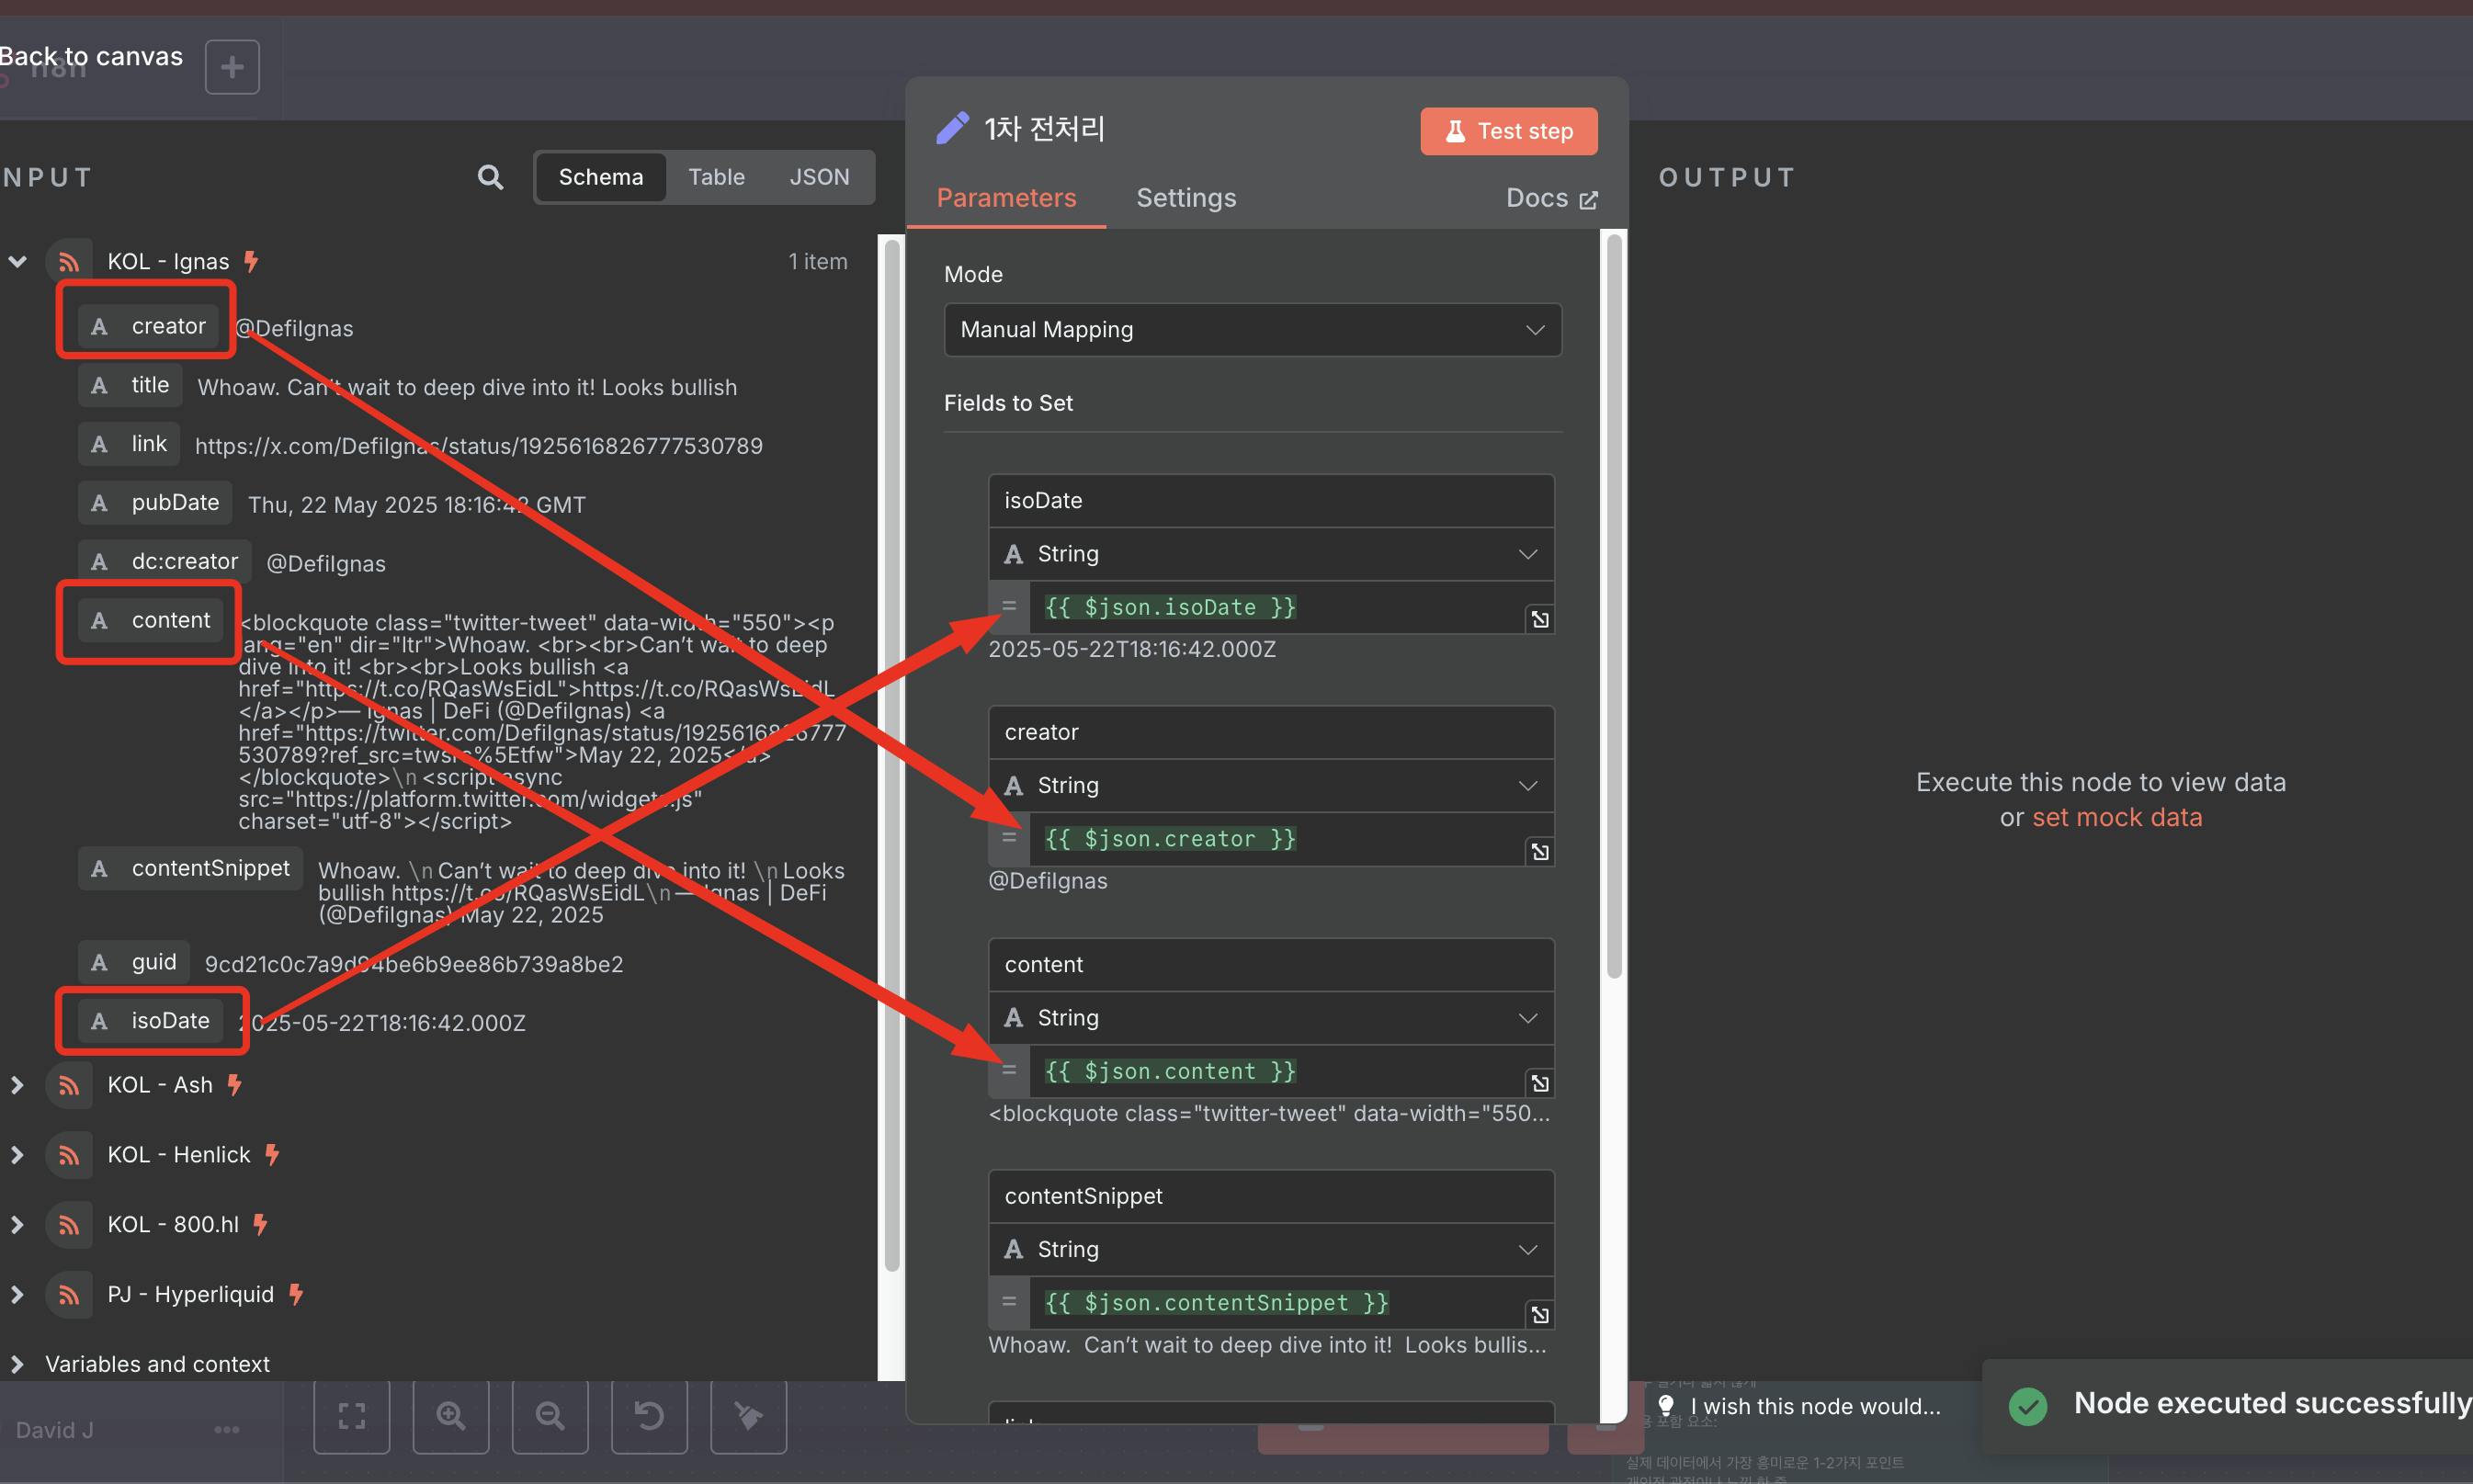Viewport: 2473px width, 1484px height.
Task: Click the set mock data link
Action: point(2116,818)
